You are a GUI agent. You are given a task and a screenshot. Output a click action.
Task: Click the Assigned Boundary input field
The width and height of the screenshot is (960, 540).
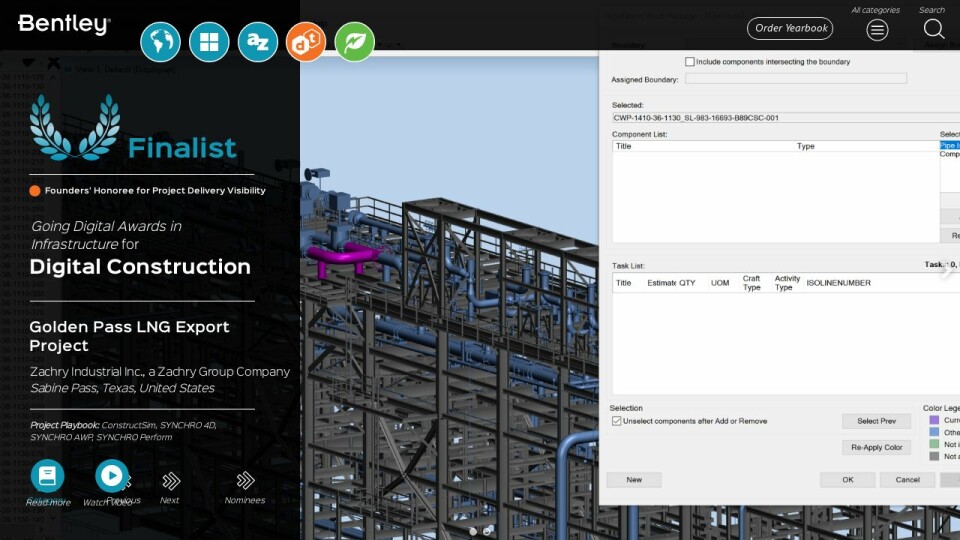coord(796,78)
